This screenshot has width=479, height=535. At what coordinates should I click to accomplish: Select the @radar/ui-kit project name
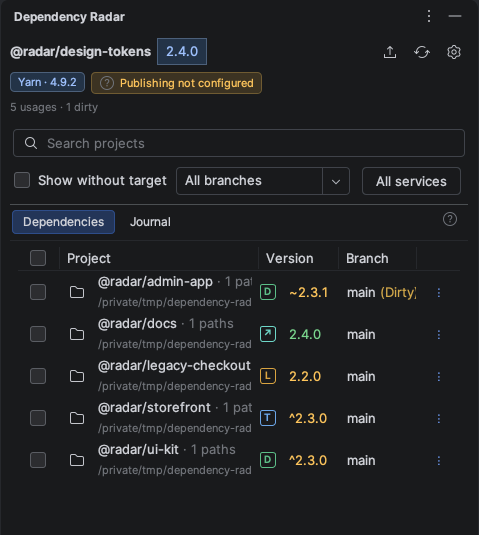point(138,450)
